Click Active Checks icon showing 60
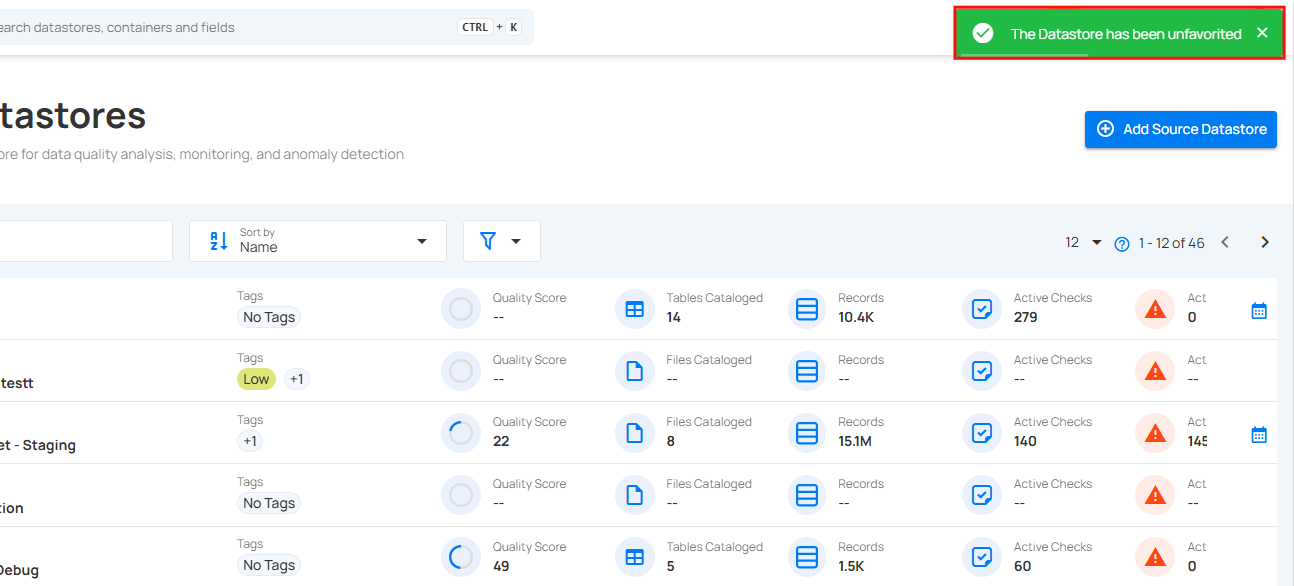The width and height of the screenshot is (1294, 586). pos(982,558)
